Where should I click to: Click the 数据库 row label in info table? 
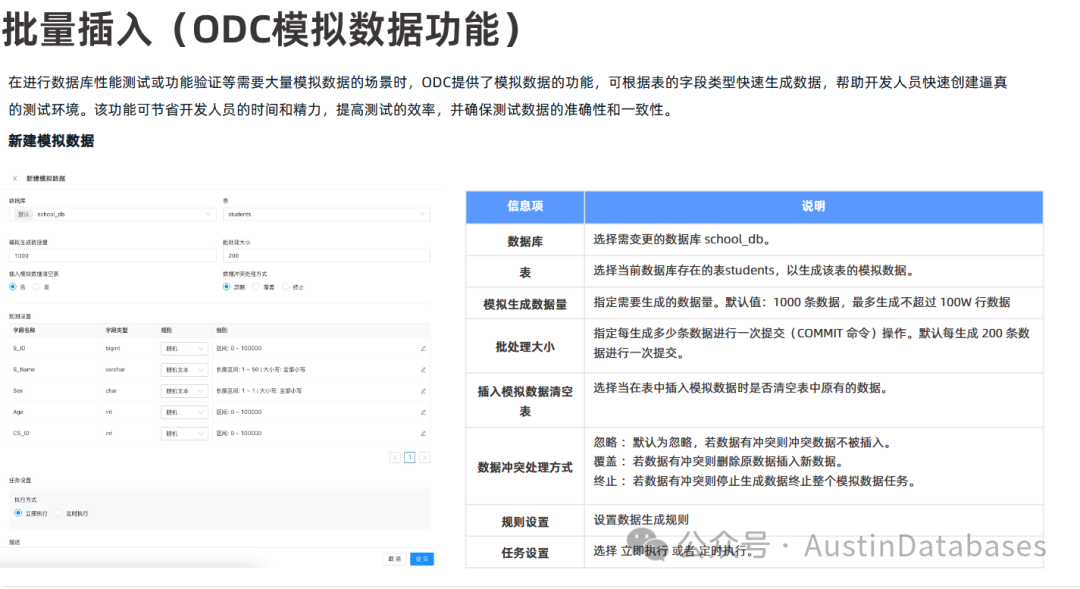tap(525, 242)
